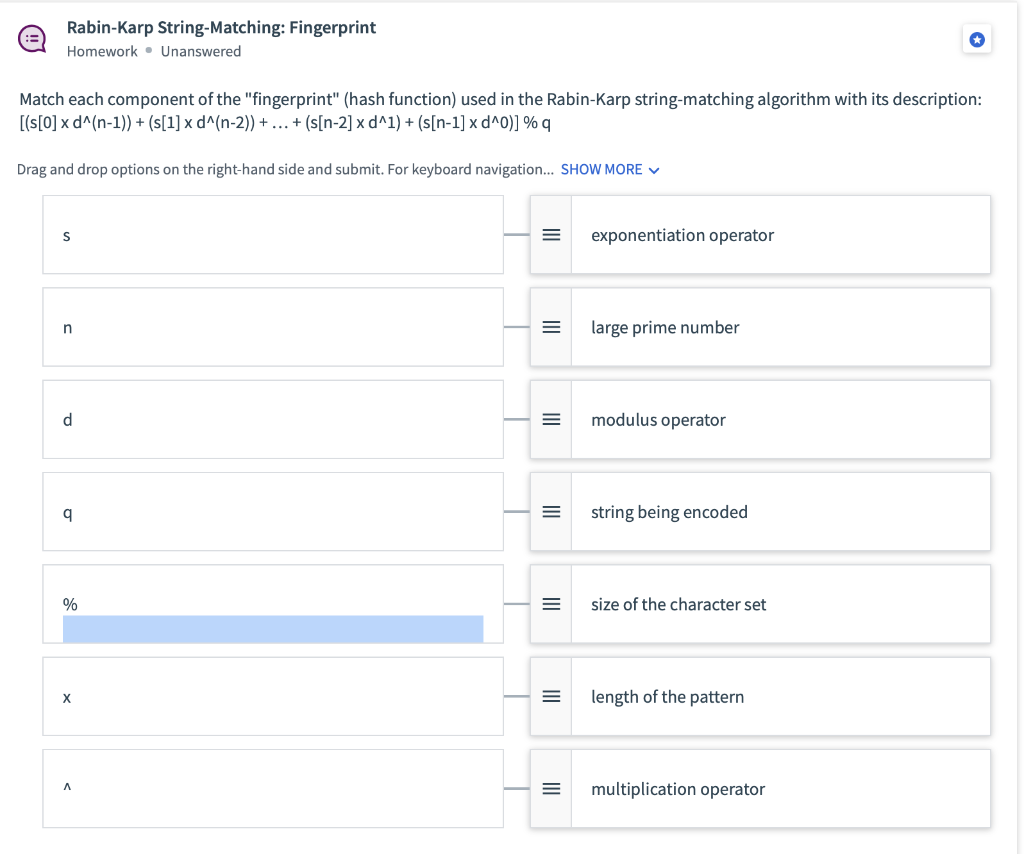Click the drag handle beside "size of the character set"
Screen dimensions: 1024x854
pos(550,604)
